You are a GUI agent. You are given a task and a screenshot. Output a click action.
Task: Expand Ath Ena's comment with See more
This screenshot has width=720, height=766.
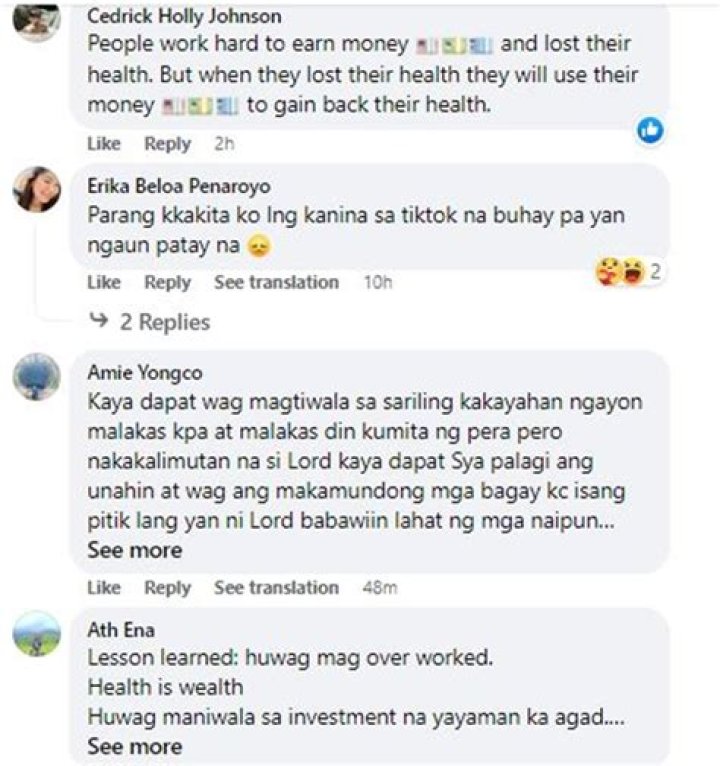pos(135,746)
